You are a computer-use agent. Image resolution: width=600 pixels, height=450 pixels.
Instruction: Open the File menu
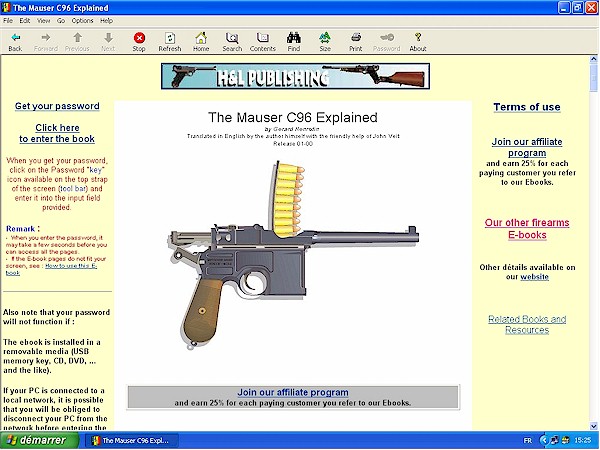(x=8, y=21)
